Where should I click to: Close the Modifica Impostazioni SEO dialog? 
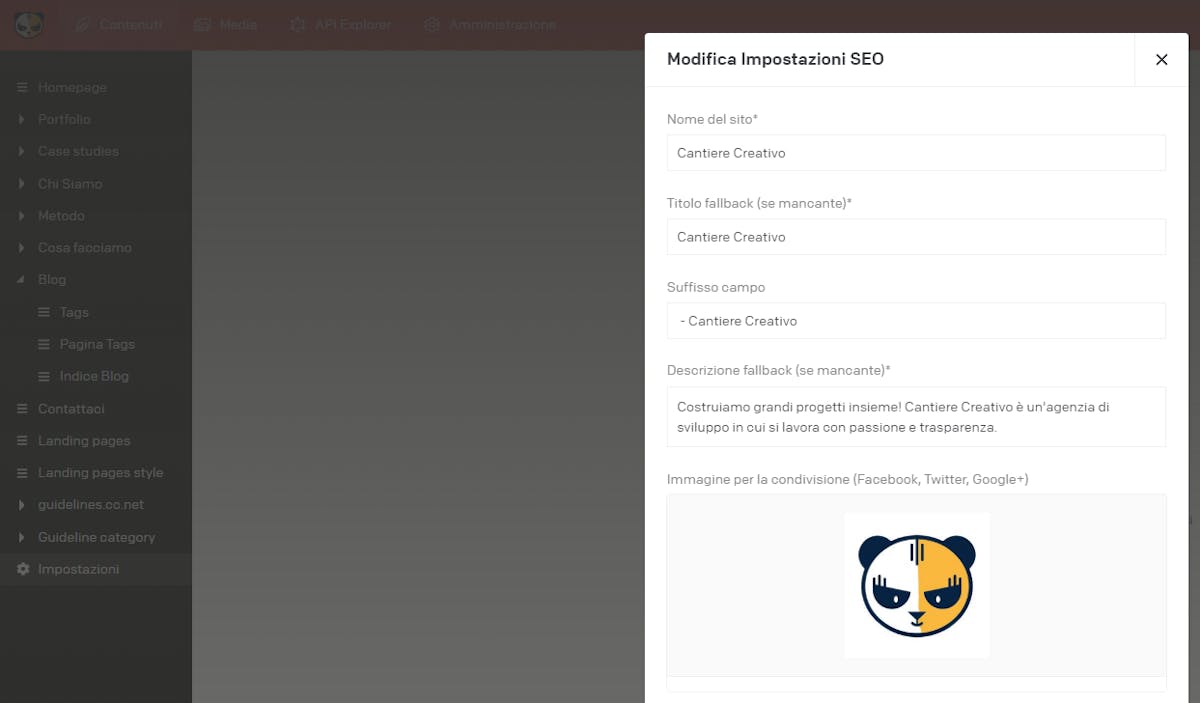(x=1161, y=60)
